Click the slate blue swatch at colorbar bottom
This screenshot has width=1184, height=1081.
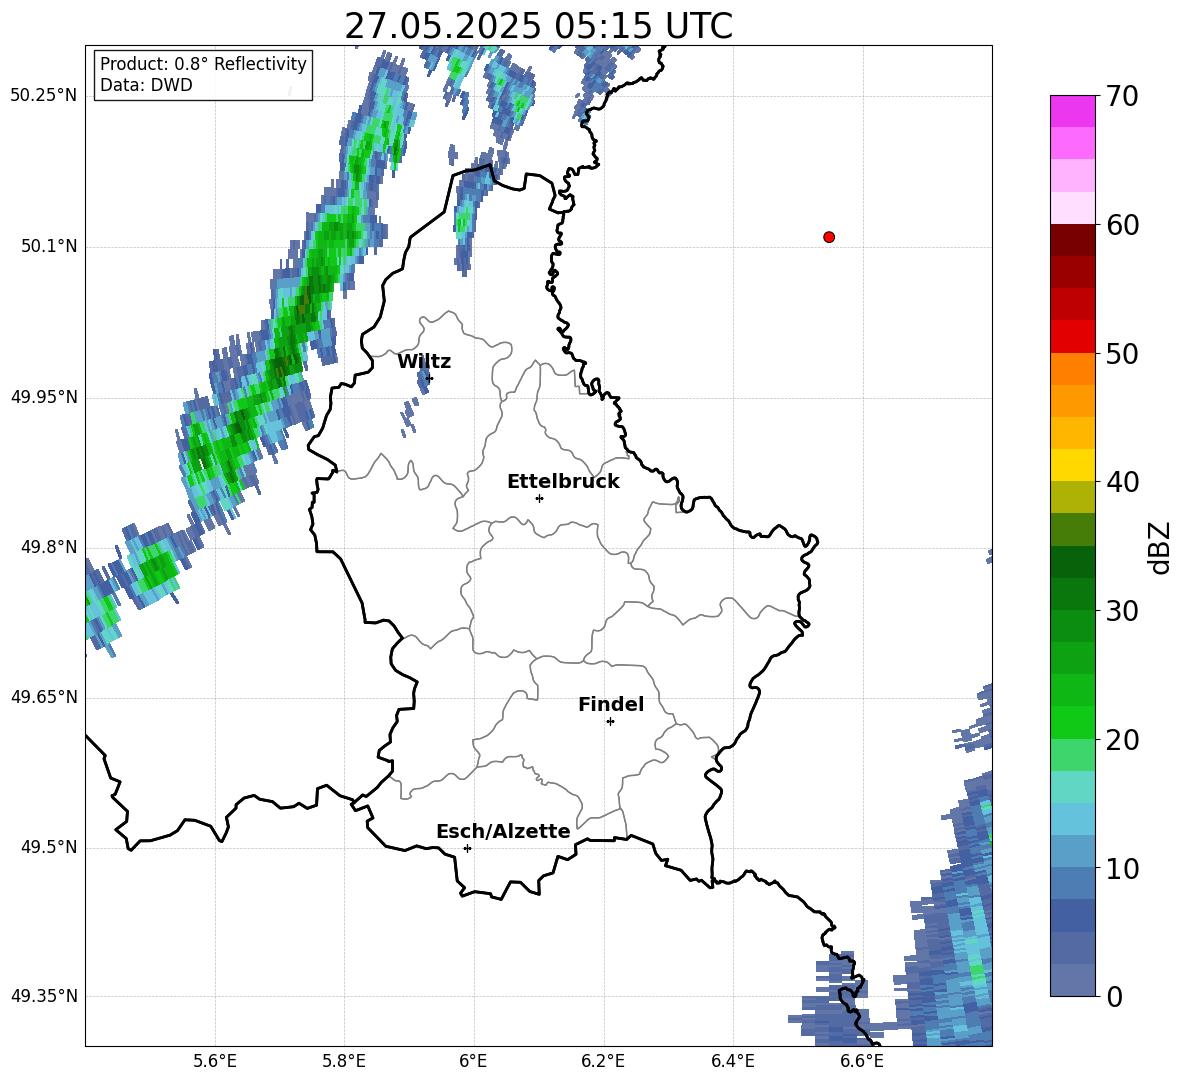click(1072, 980)
